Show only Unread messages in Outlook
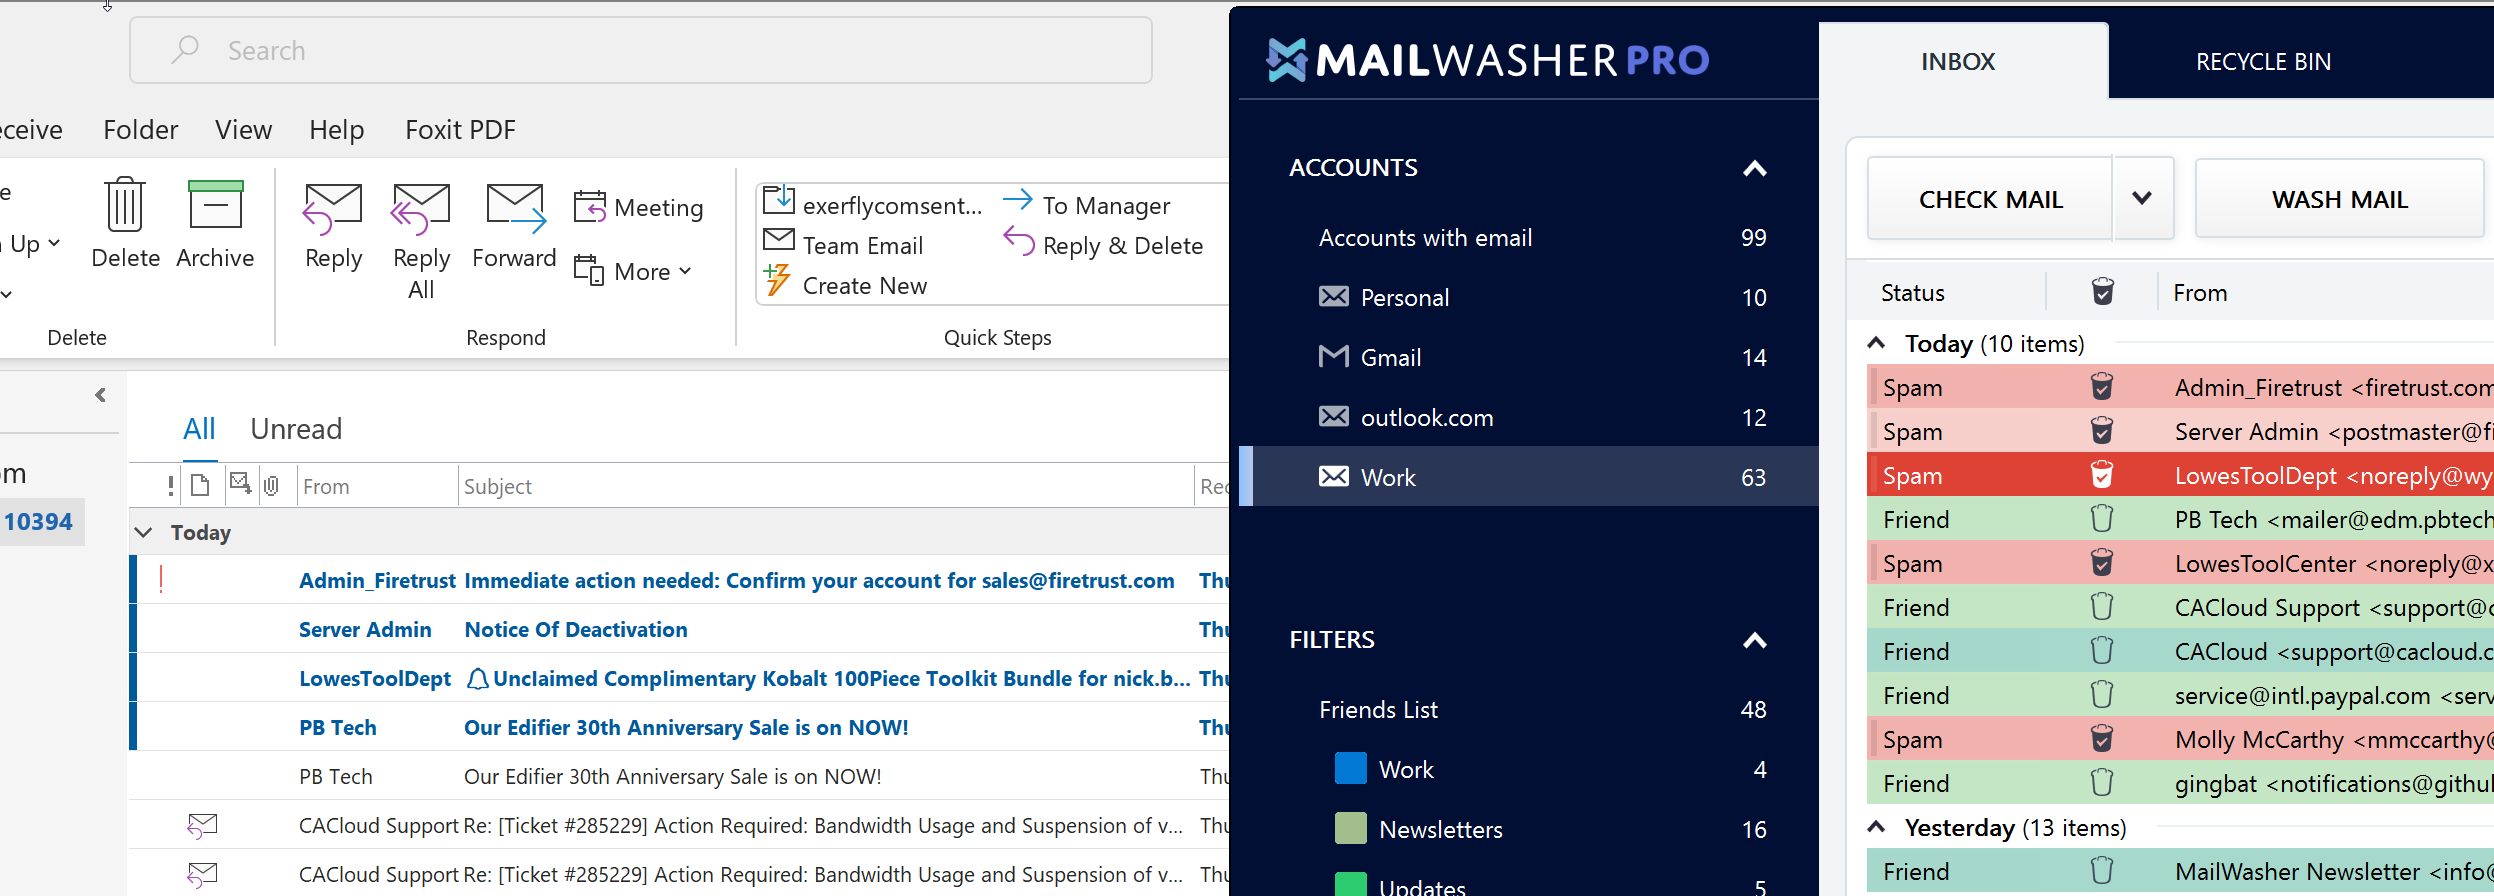This screenshot has height=896, width=2494. click(x=296, y=429)
